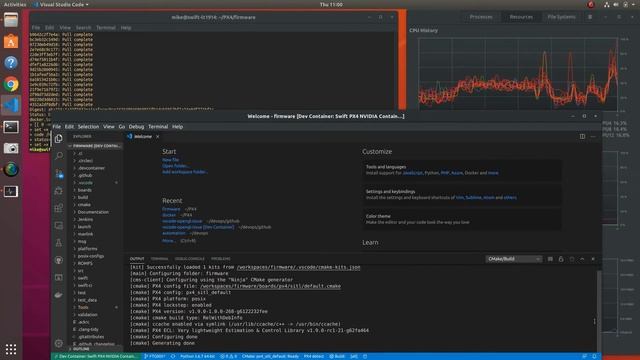
Task: Maximize the Output panel with chevron
Action: [582, 259]
